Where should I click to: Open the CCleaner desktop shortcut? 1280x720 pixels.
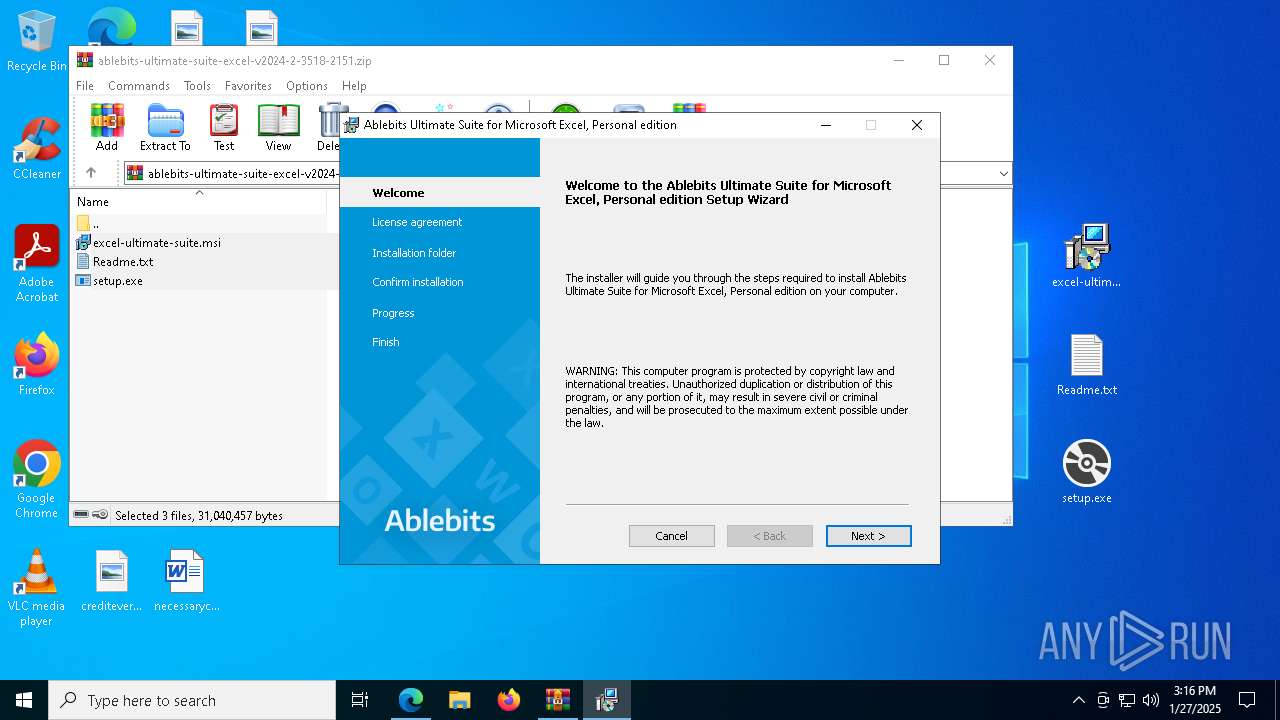coord(37,149)
